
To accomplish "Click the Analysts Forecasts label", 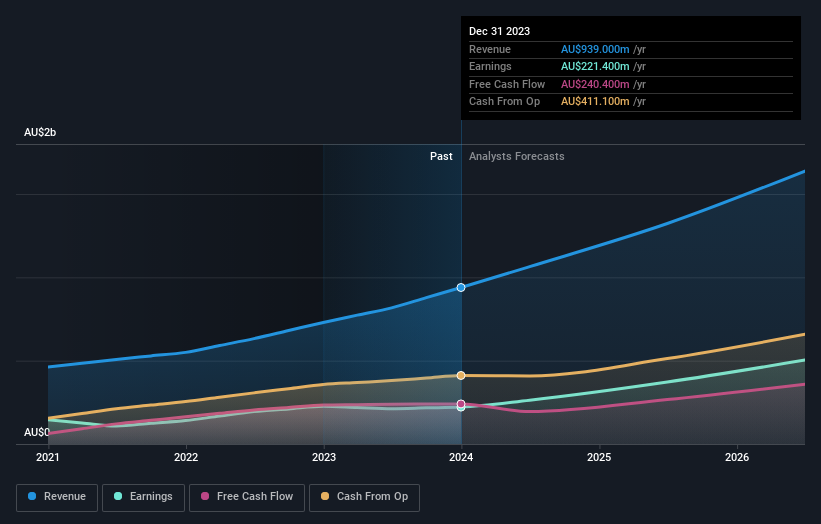I will (516, 157).
